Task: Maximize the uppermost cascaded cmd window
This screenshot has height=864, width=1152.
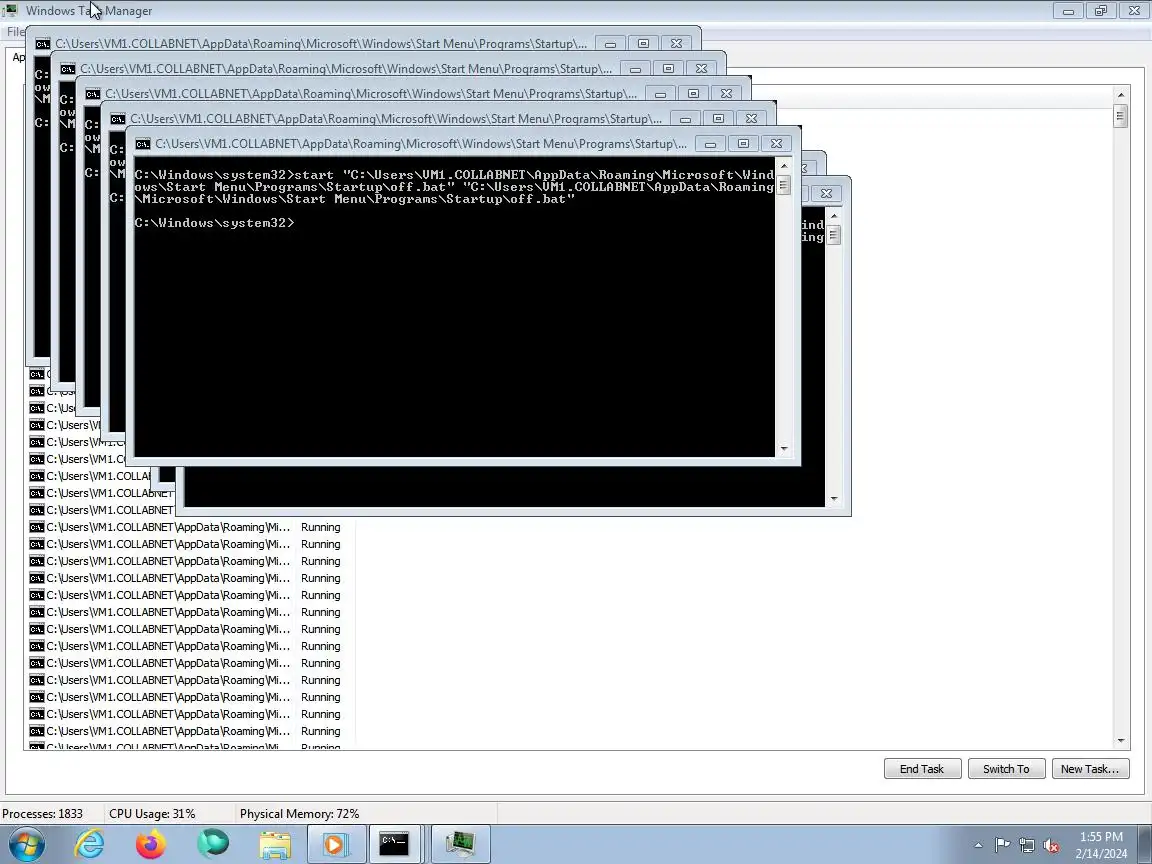Action: click(x=643, y=44)
